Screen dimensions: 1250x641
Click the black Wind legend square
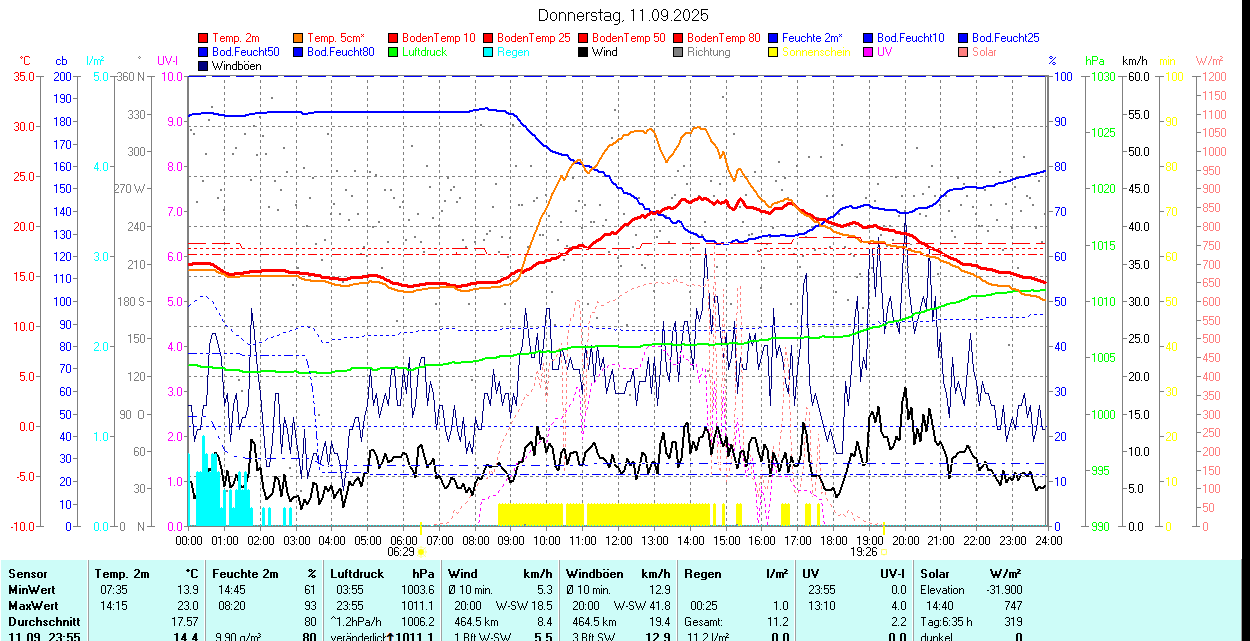(x=583, y=52)
